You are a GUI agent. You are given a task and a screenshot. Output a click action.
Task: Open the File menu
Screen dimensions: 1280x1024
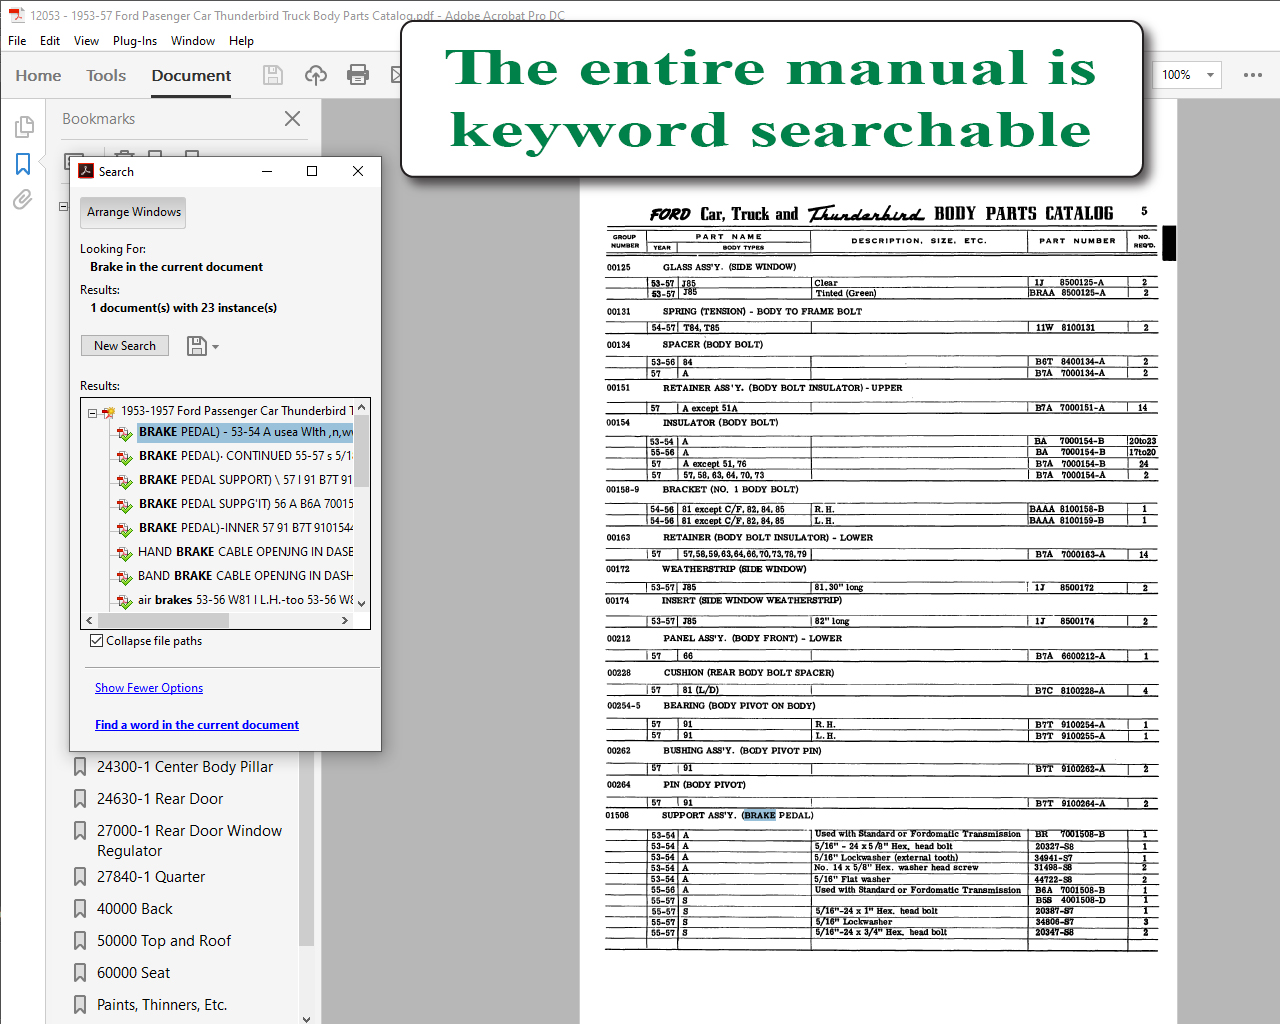[17, 41]
